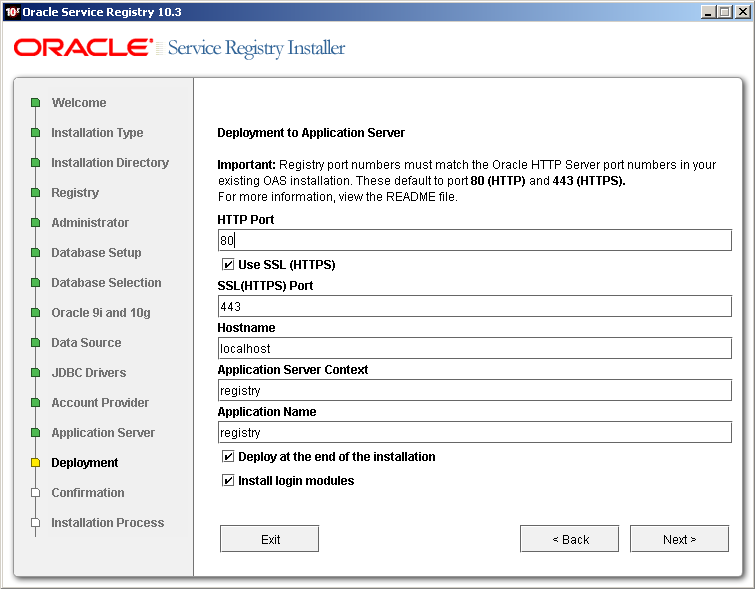Edit the Application Server Context field

click(x=475, y=390)
